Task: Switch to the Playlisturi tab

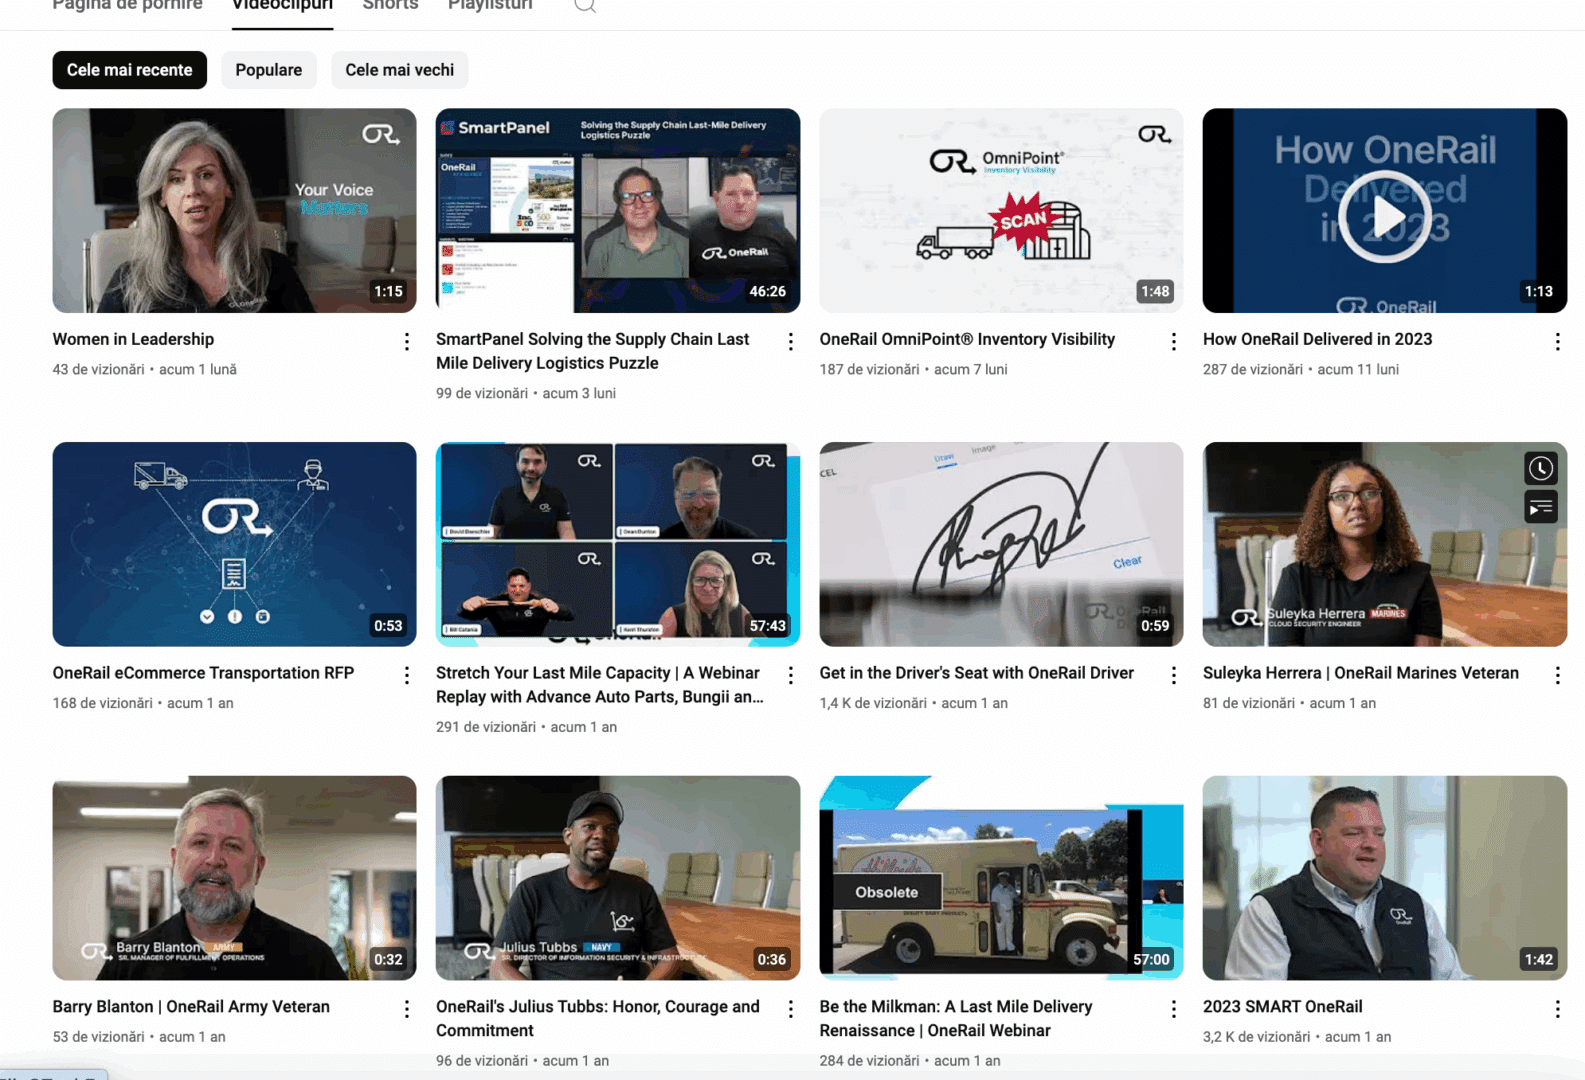Action: (x=490, y=5)
